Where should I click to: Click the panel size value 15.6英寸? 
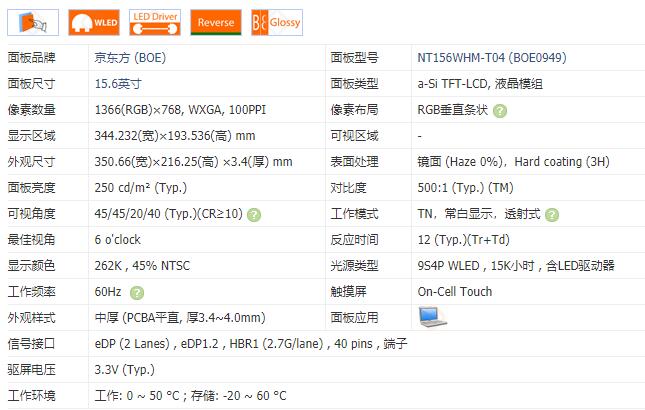coord(118,84)
